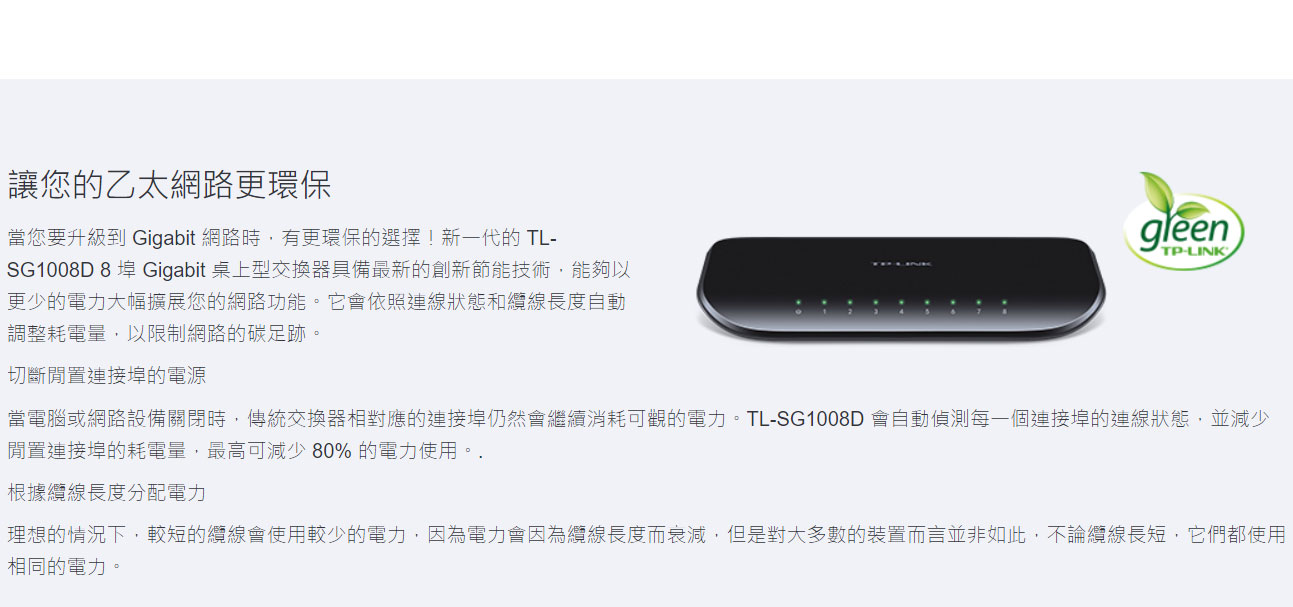Click TL-SG1008D in the idle-port paragraph
The width and height of the screenshot is (1293, 607).
click(x=805, y=419)
